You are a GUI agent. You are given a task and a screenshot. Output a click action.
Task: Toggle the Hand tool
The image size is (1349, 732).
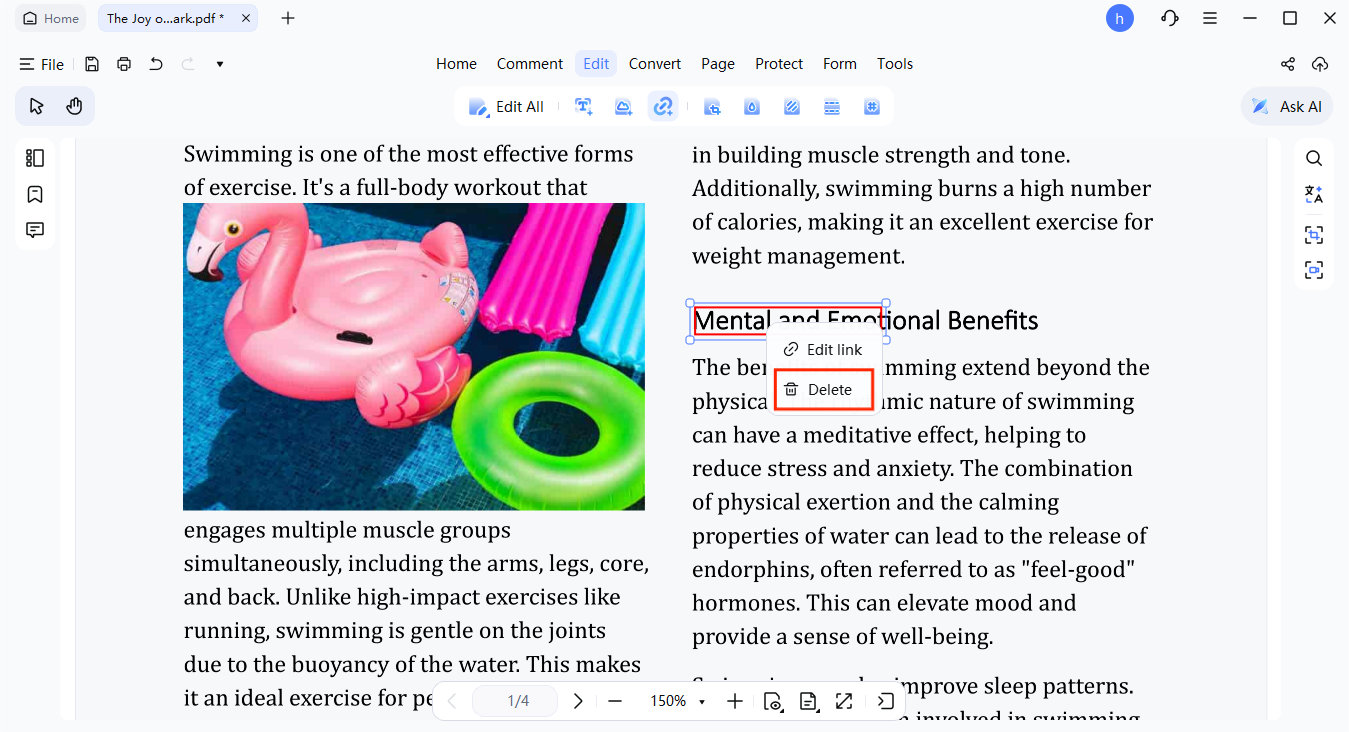[x=74, y=106]
